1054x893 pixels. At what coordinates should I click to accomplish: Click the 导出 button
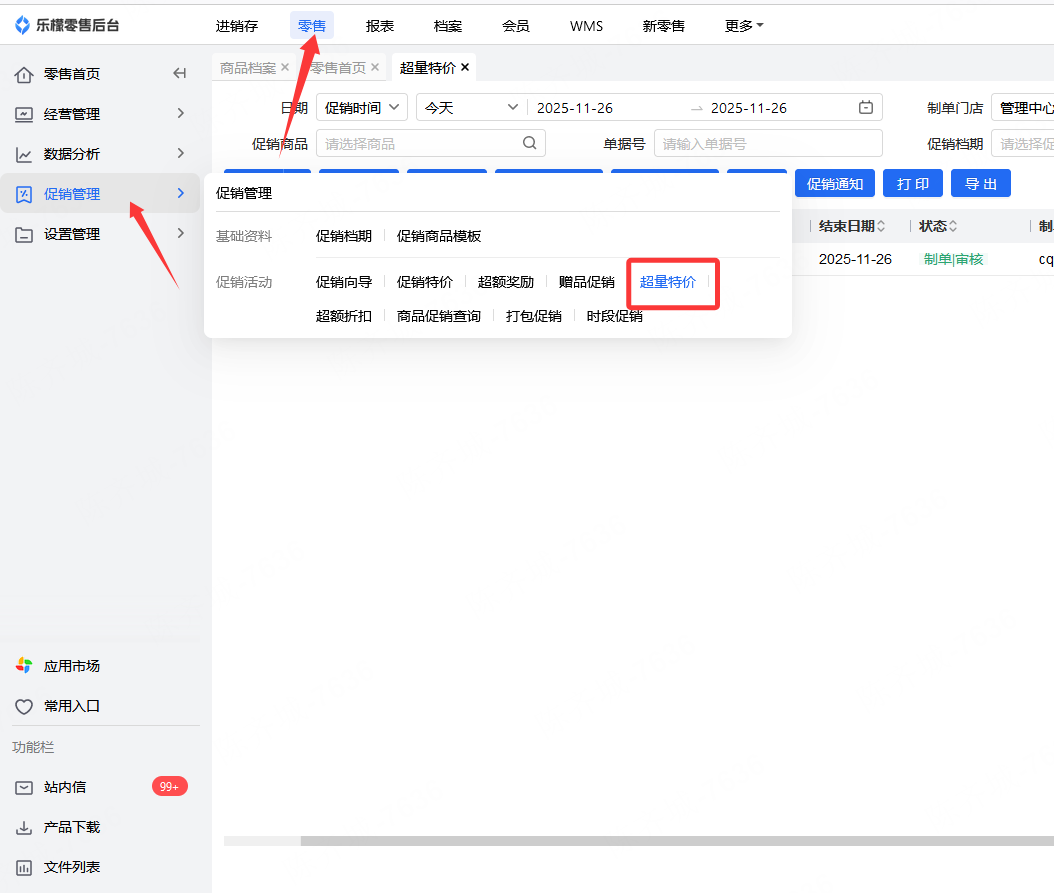[981, 184]
